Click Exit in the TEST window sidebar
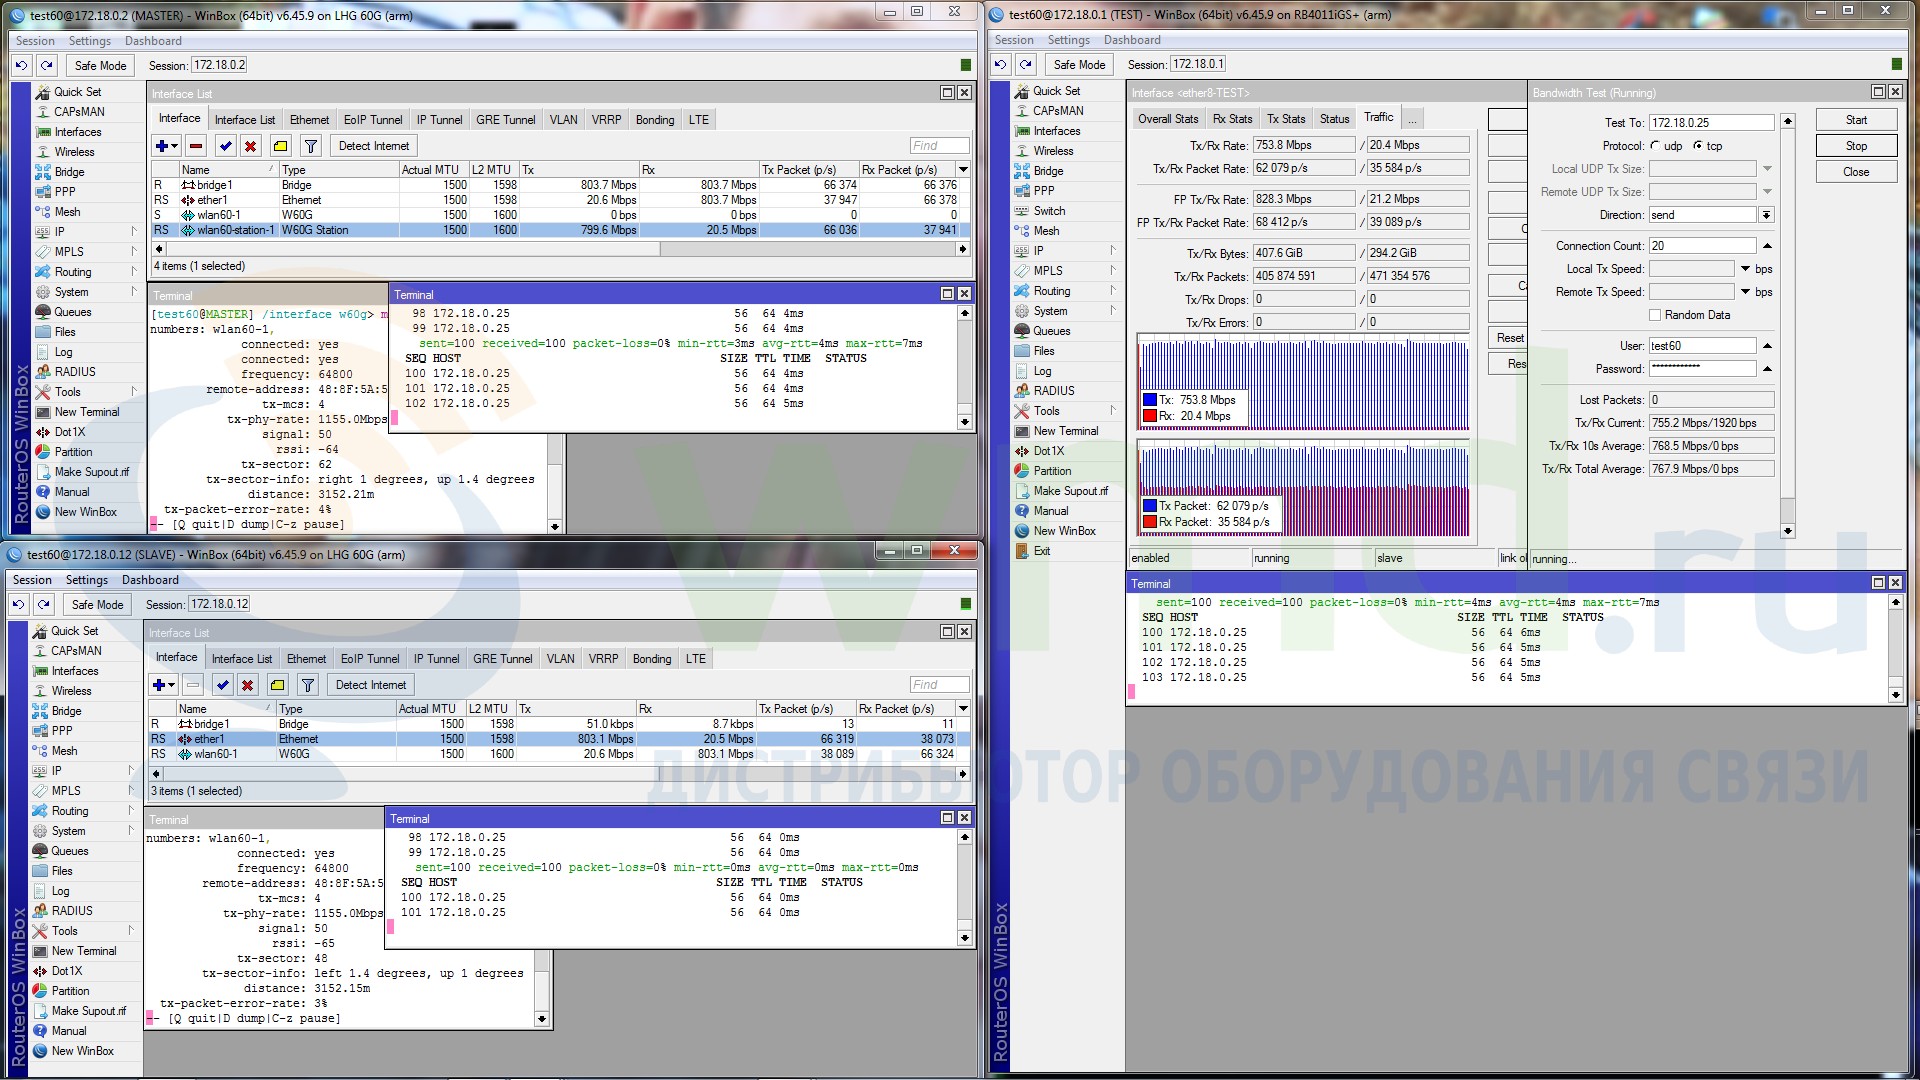The image size is (1920, 1080). click(1042, 551)
